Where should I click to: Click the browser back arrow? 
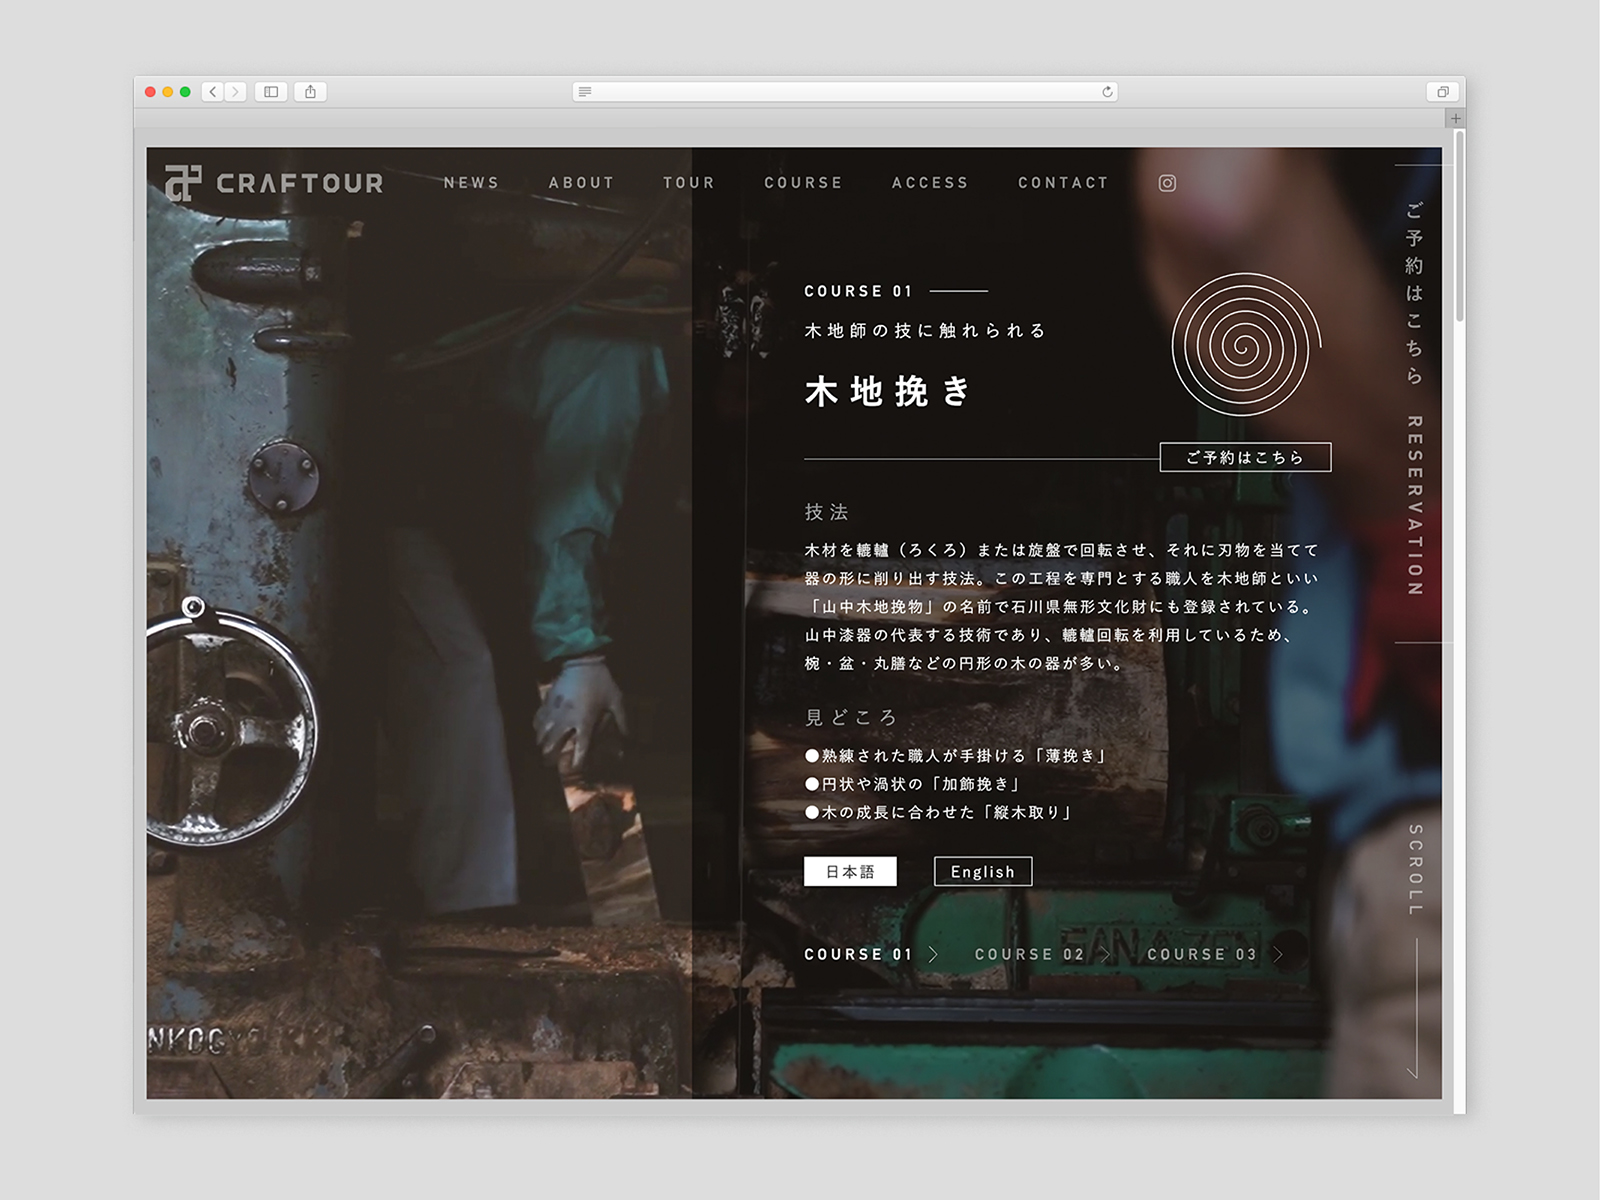click(213, 92)
